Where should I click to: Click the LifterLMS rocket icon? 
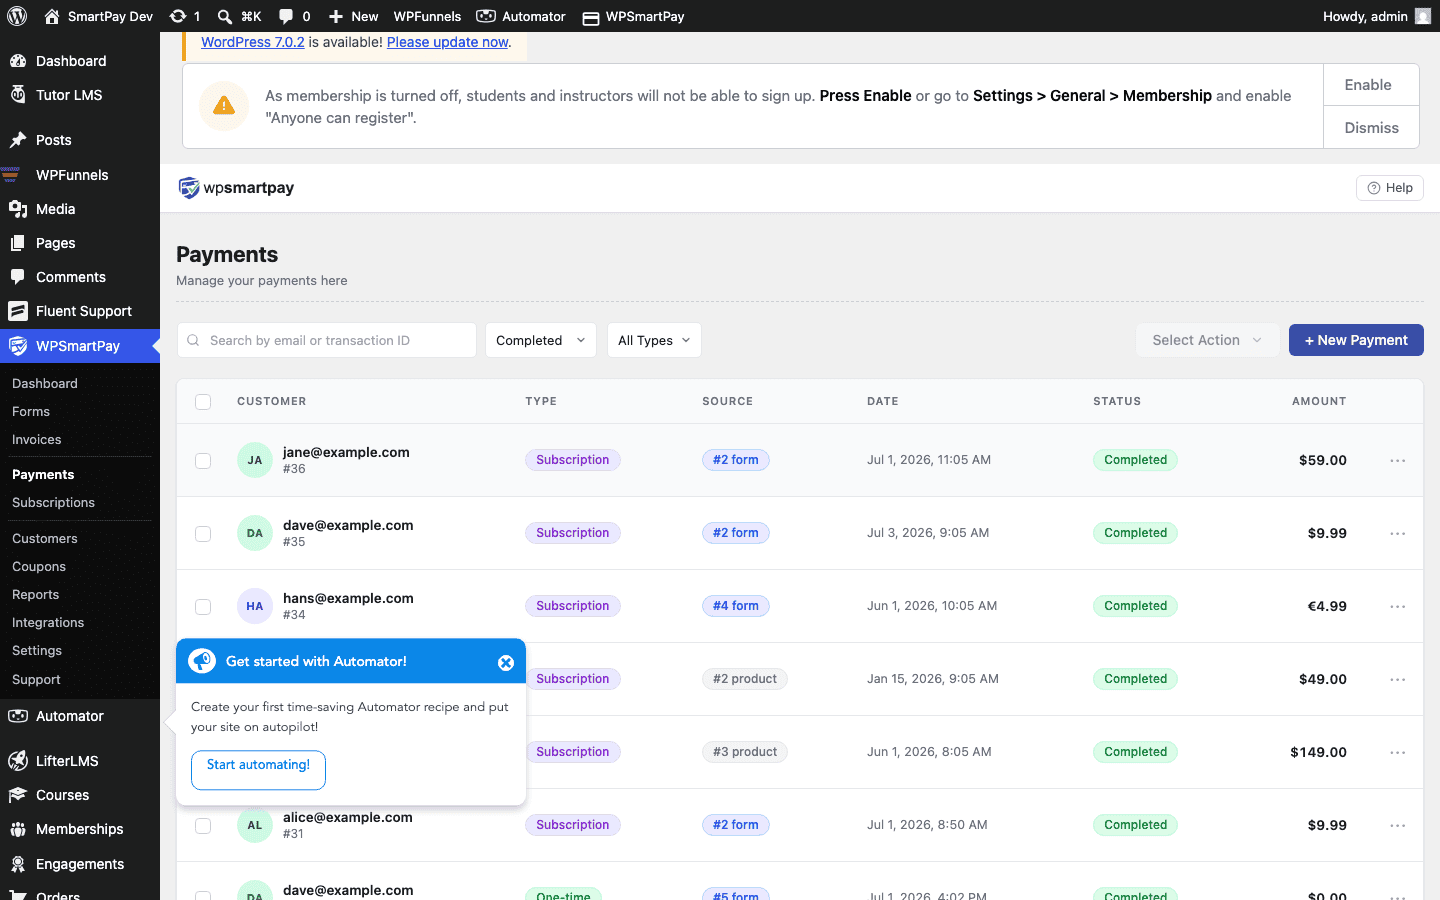[x=18, y=761]
